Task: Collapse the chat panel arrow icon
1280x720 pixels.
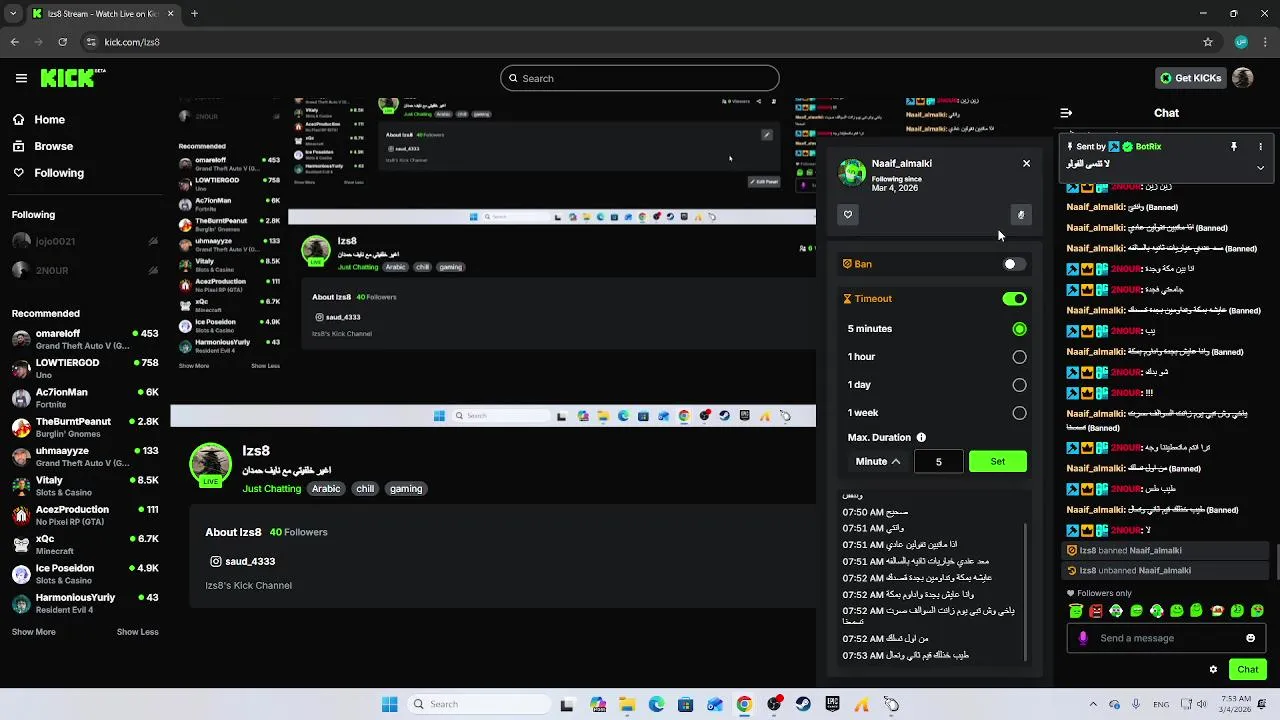Action: [x=1066, y=113]
